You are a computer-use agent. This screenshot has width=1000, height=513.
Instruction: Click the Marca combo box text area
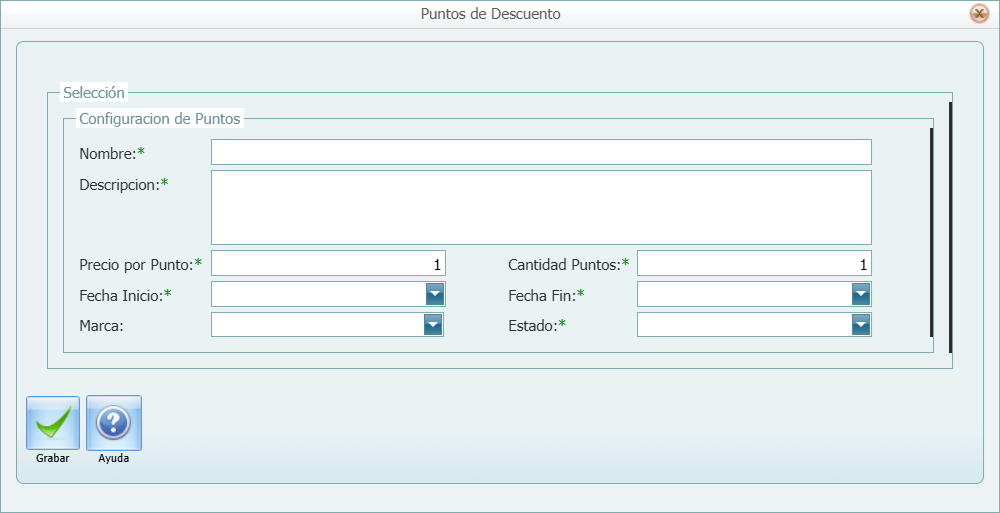tap(316, 325)
